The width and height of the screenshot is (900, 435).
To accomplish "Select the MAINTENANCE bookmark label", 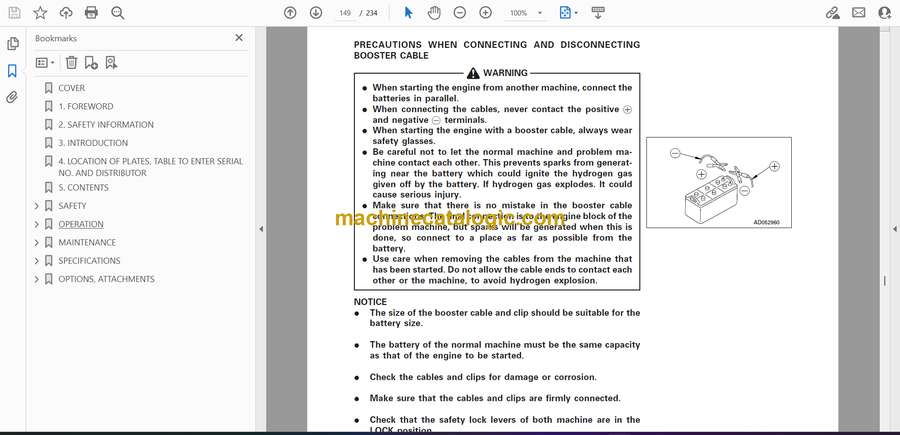I will (87, 243).
